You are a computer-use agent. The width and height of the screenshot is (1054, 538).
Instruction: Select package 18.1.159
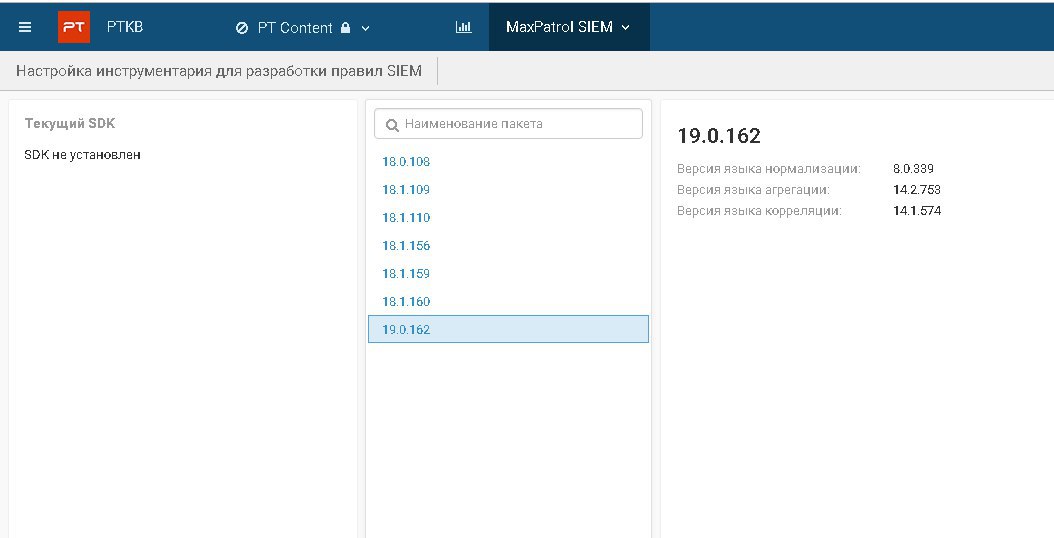(406, 274)
